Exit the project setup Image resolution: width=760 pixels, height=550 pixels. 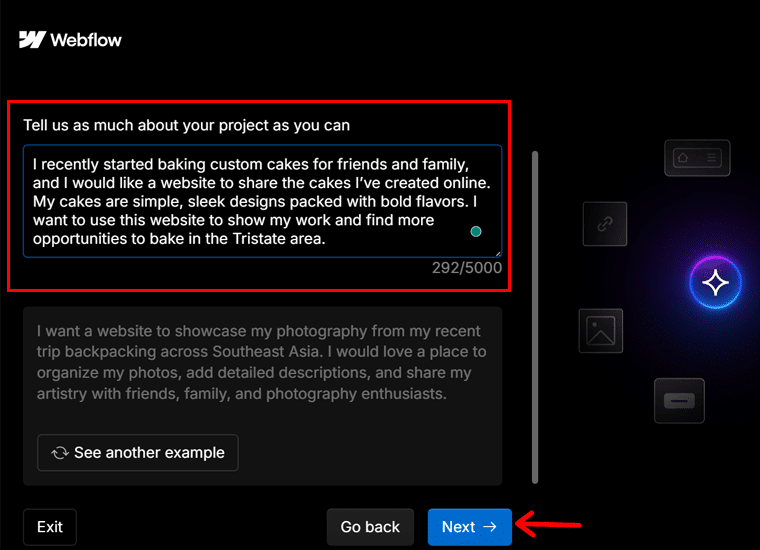point(50,527)
